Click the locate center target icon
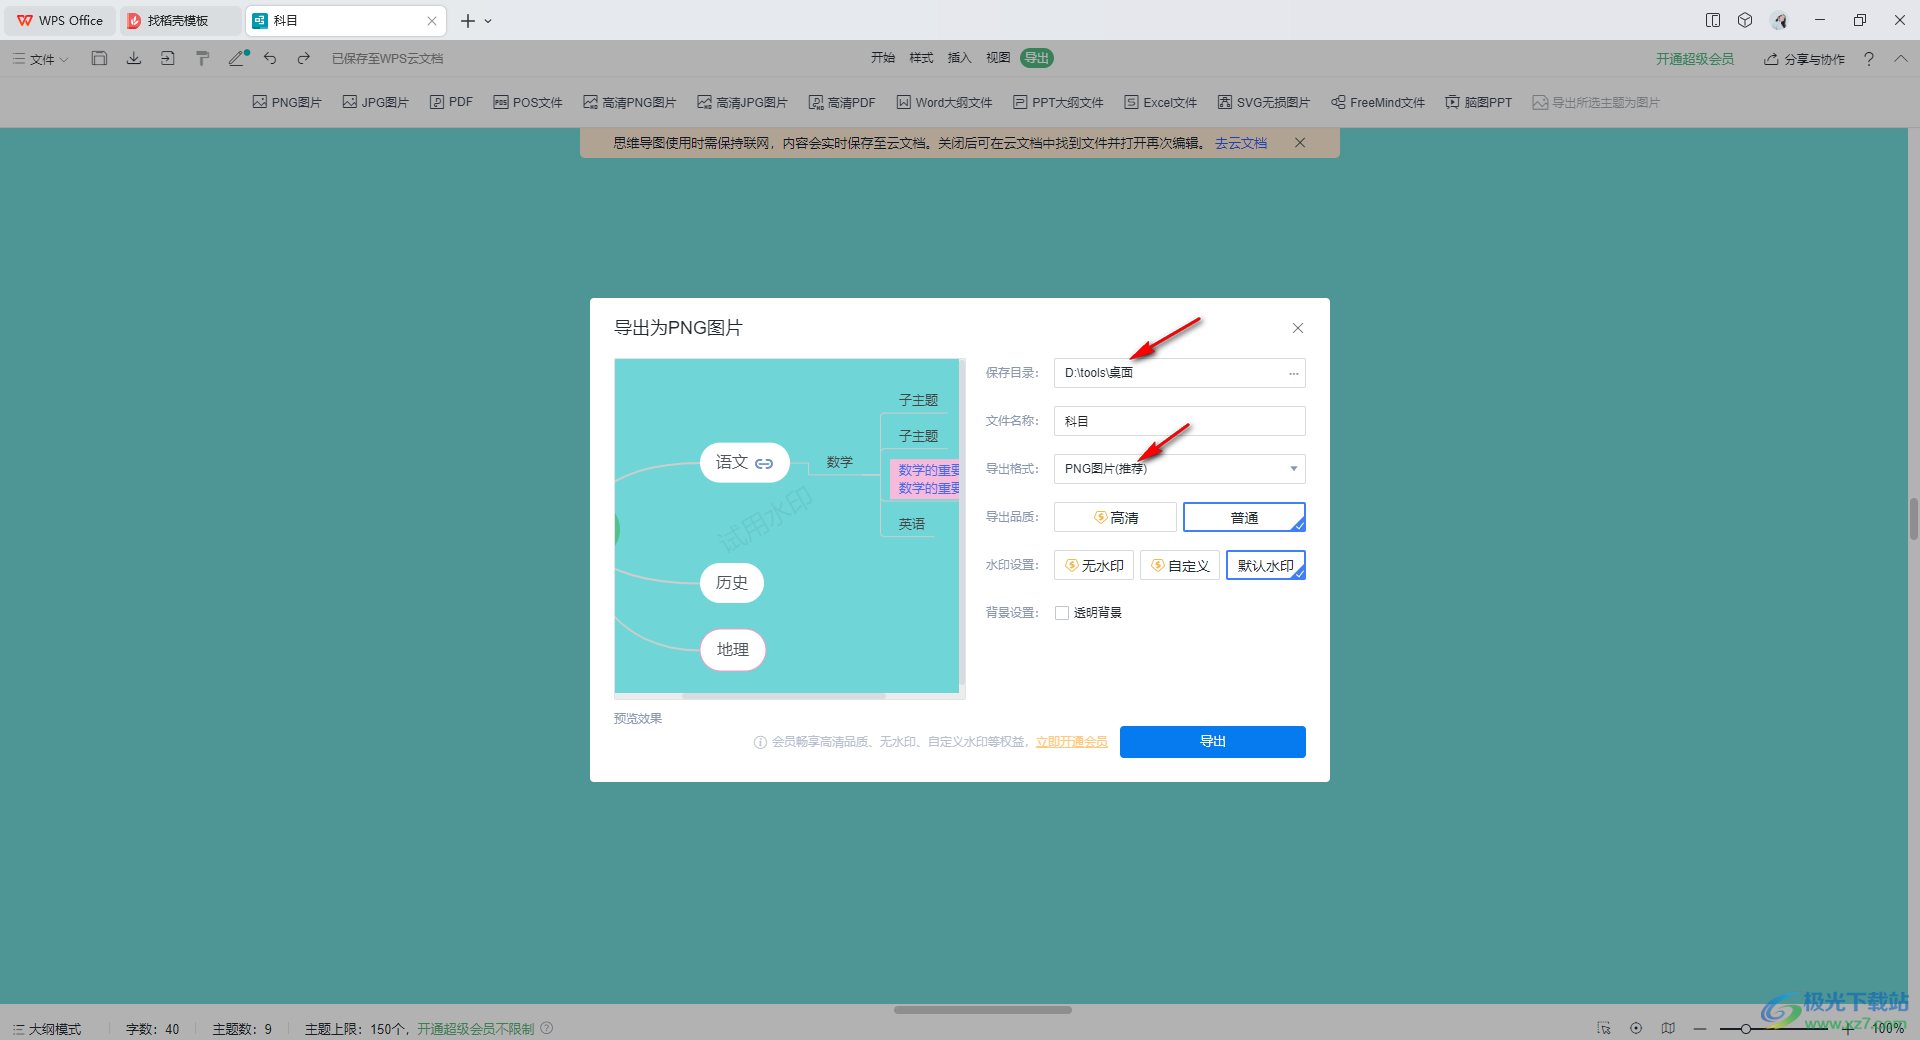The image size is (1920, 1040). tap(1636, 1028)
